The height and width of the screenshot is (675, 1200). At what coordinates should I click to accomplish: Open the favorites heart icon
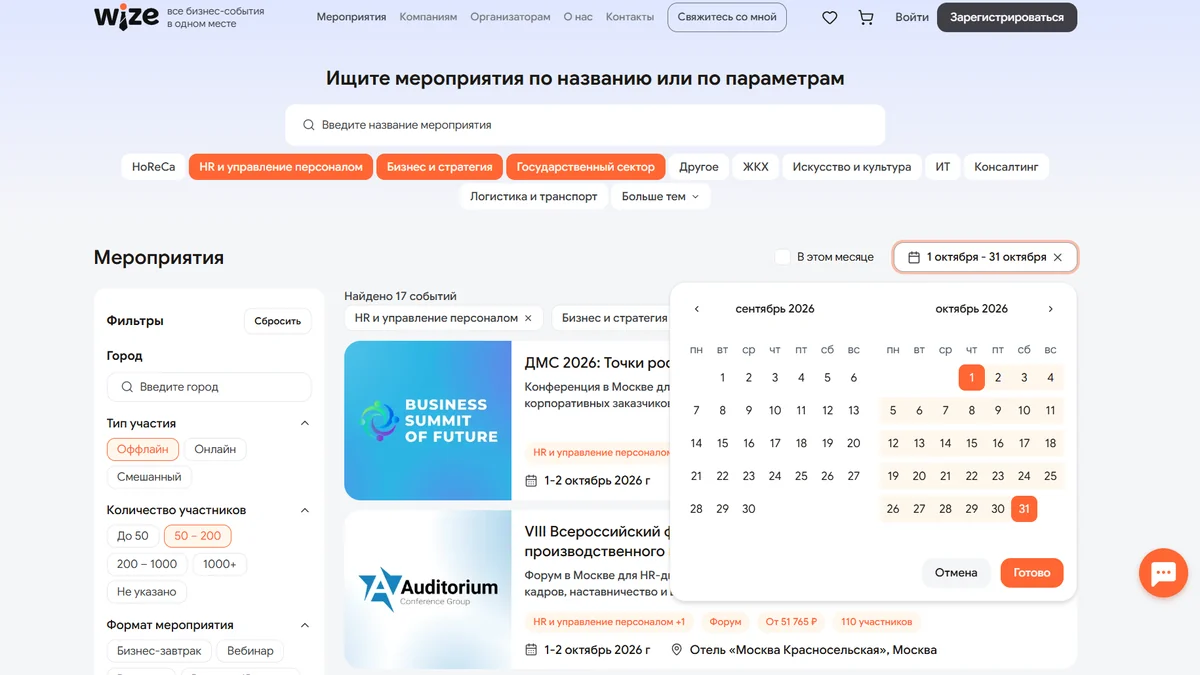click(x=830, y=18)
